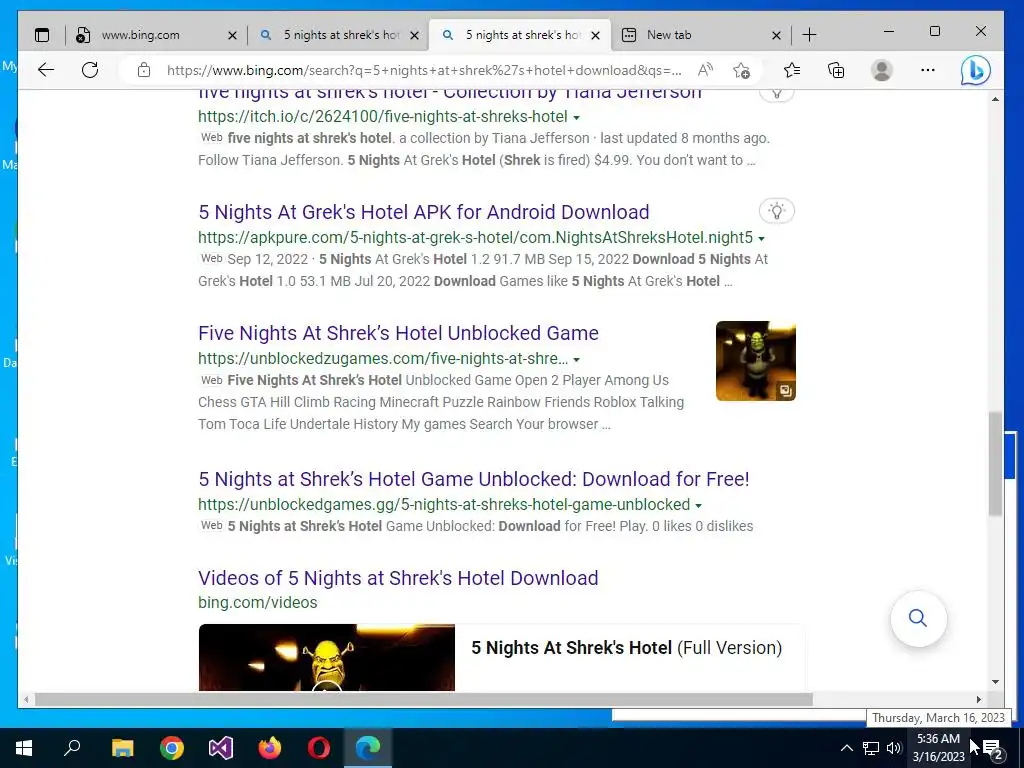Screen dimensions: 1024x768
Task: Add this page to favorites star icon
Action: (741, 70)
